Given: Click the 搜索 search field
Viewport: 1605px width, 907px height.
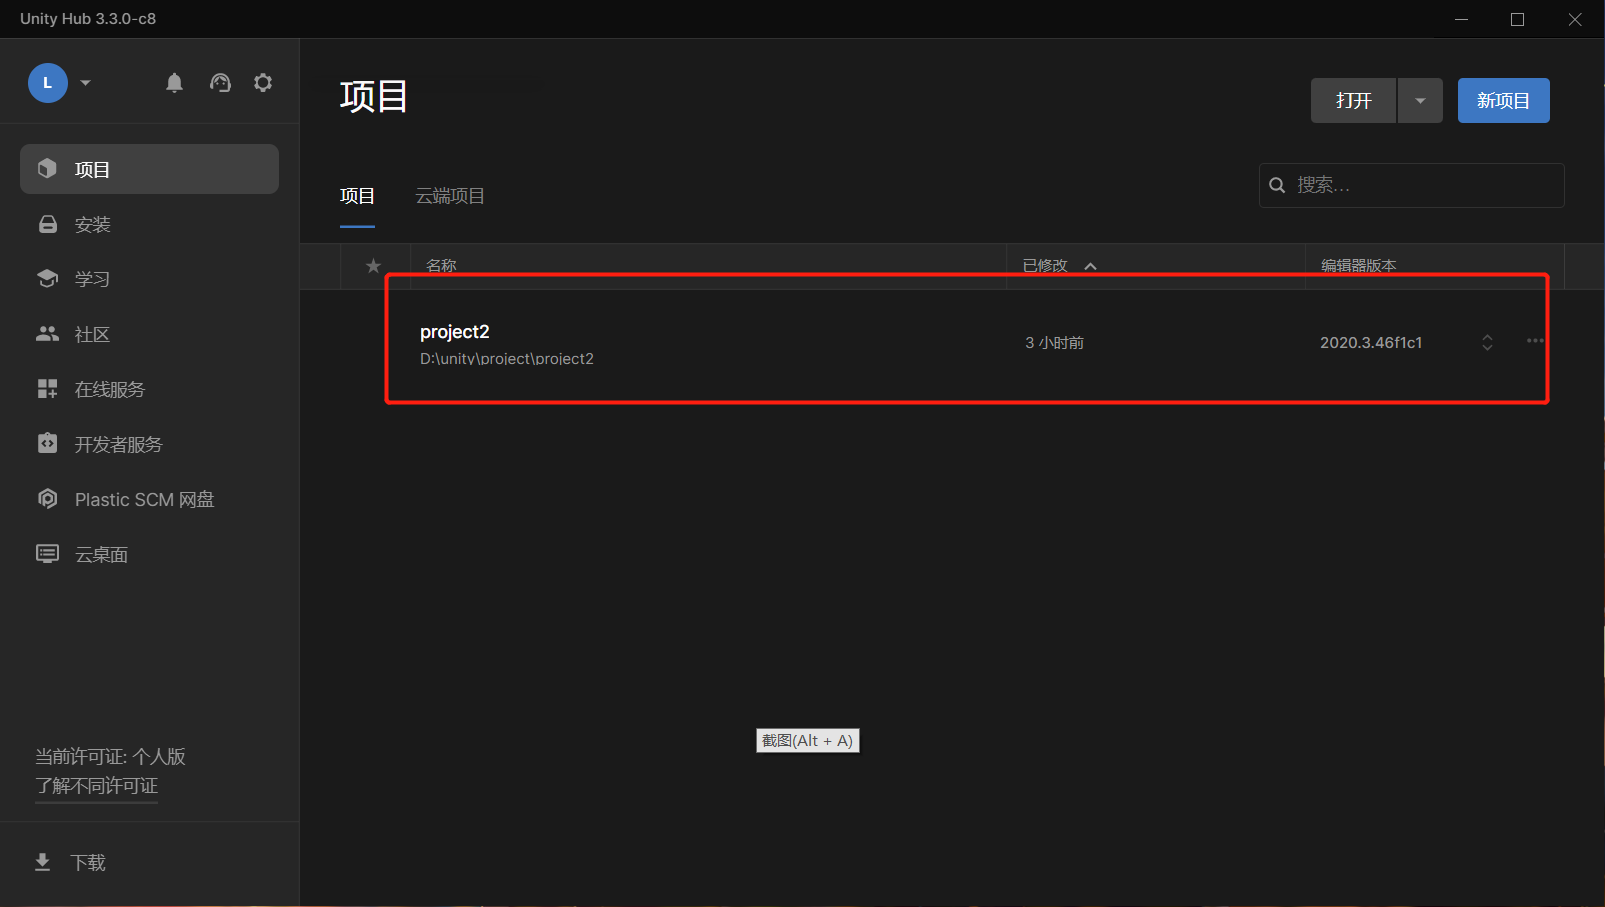Looking at the screenshot, I should [x=1411, y=185].
